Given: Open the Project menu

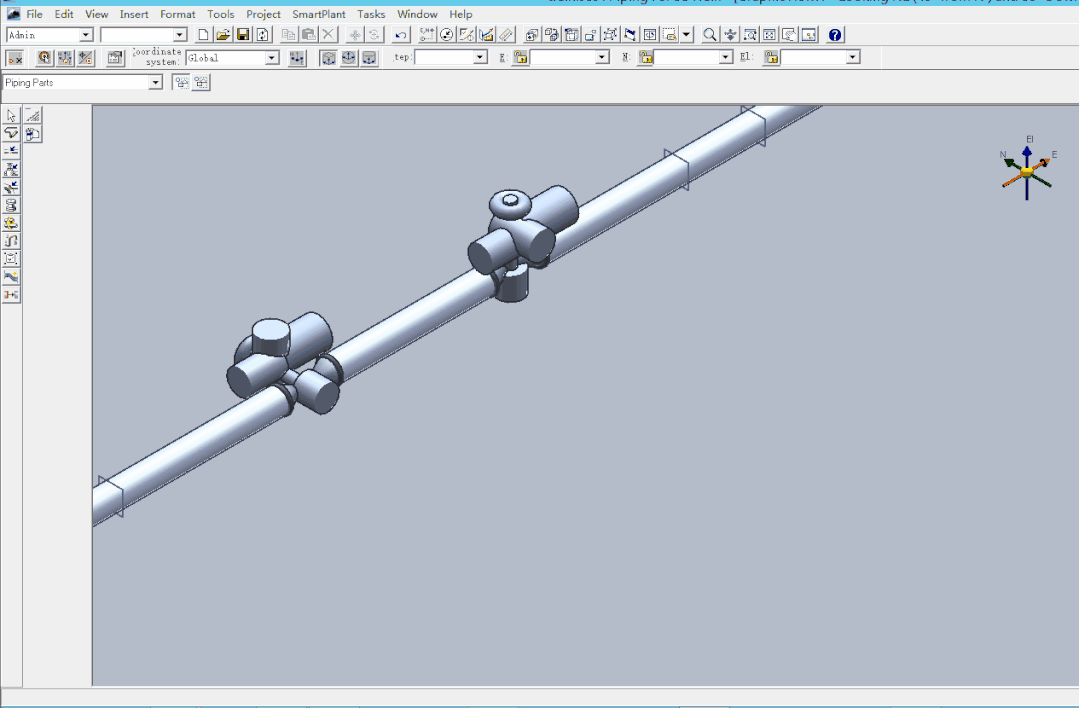Looking at the screenshot, I should [264, 14].
